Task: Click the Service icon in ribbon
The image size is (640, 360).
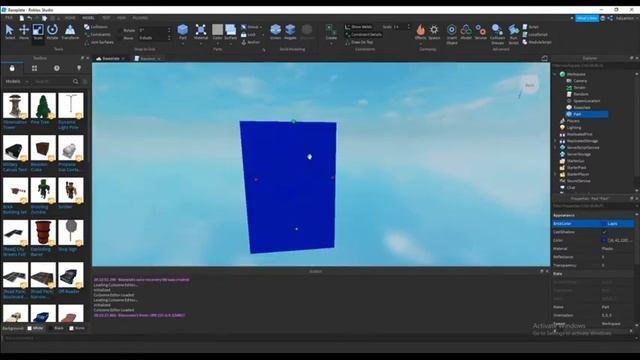Action: click(x=481, y=31)
